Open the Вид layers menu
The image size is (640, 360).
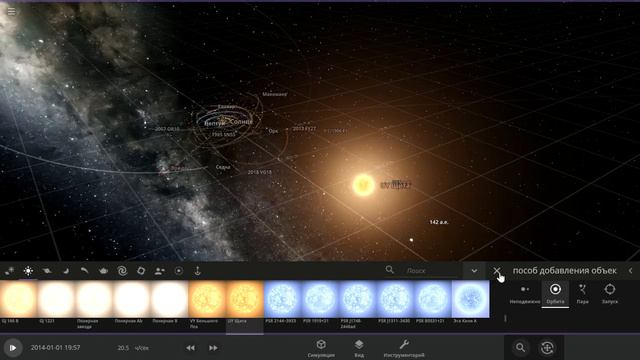(x=359, y=348)
